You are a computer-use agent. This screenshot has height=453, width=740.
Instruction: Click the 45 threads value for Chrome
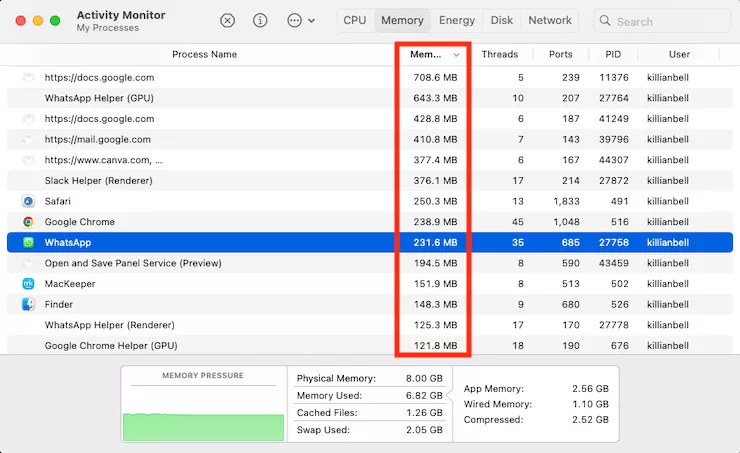tap(518, 222)
